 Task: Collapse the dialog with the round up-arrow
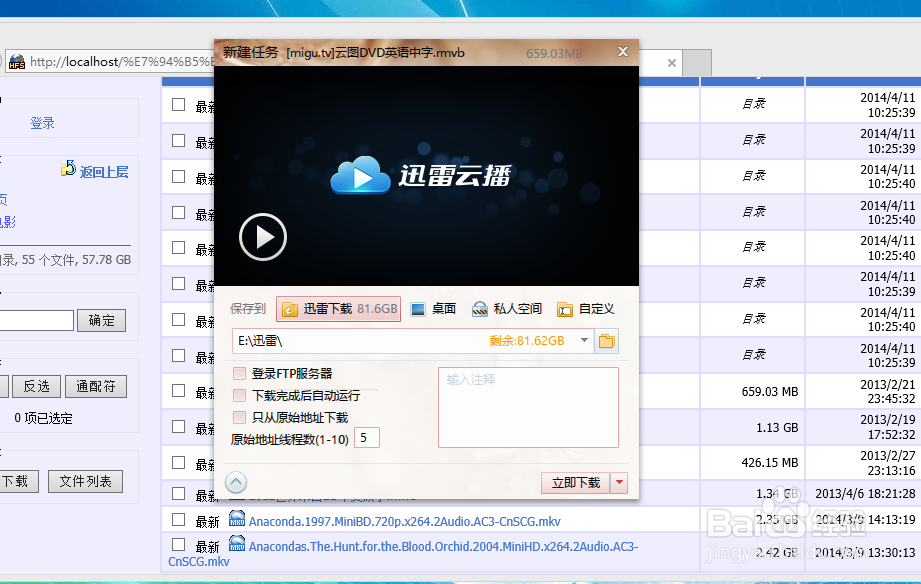pyautogui.click(x=236, y=482)
